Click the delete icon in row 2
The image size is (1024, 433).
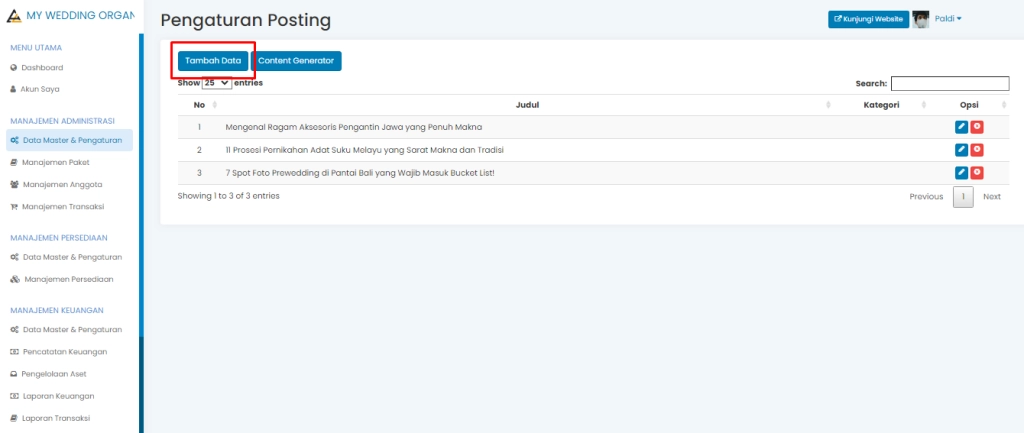click(977, 150)
